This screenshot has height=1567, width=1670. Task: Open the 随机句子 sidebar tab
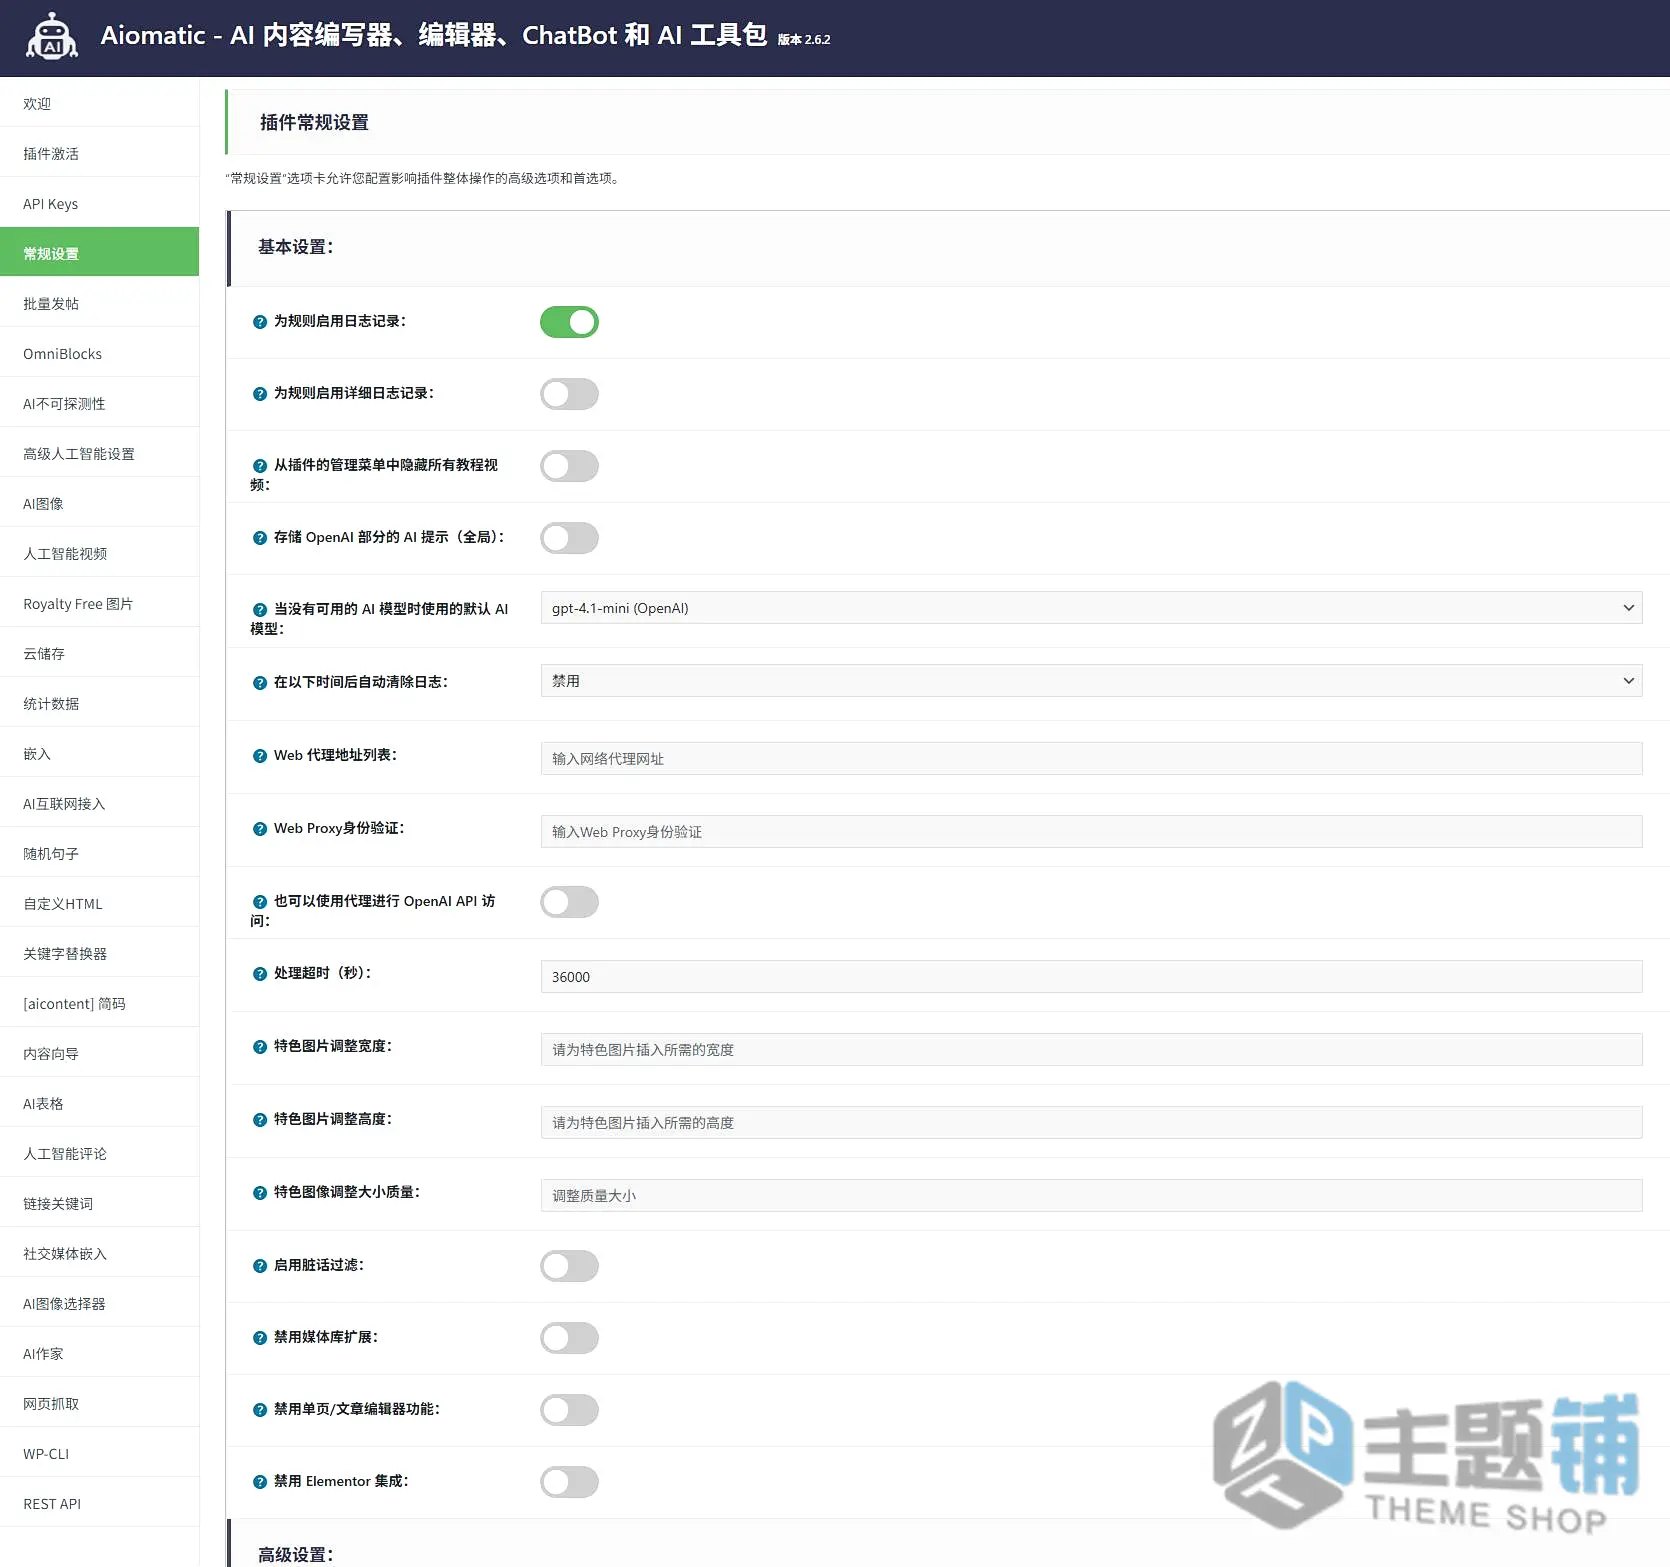pyautogui.click(x=100, y=853)
